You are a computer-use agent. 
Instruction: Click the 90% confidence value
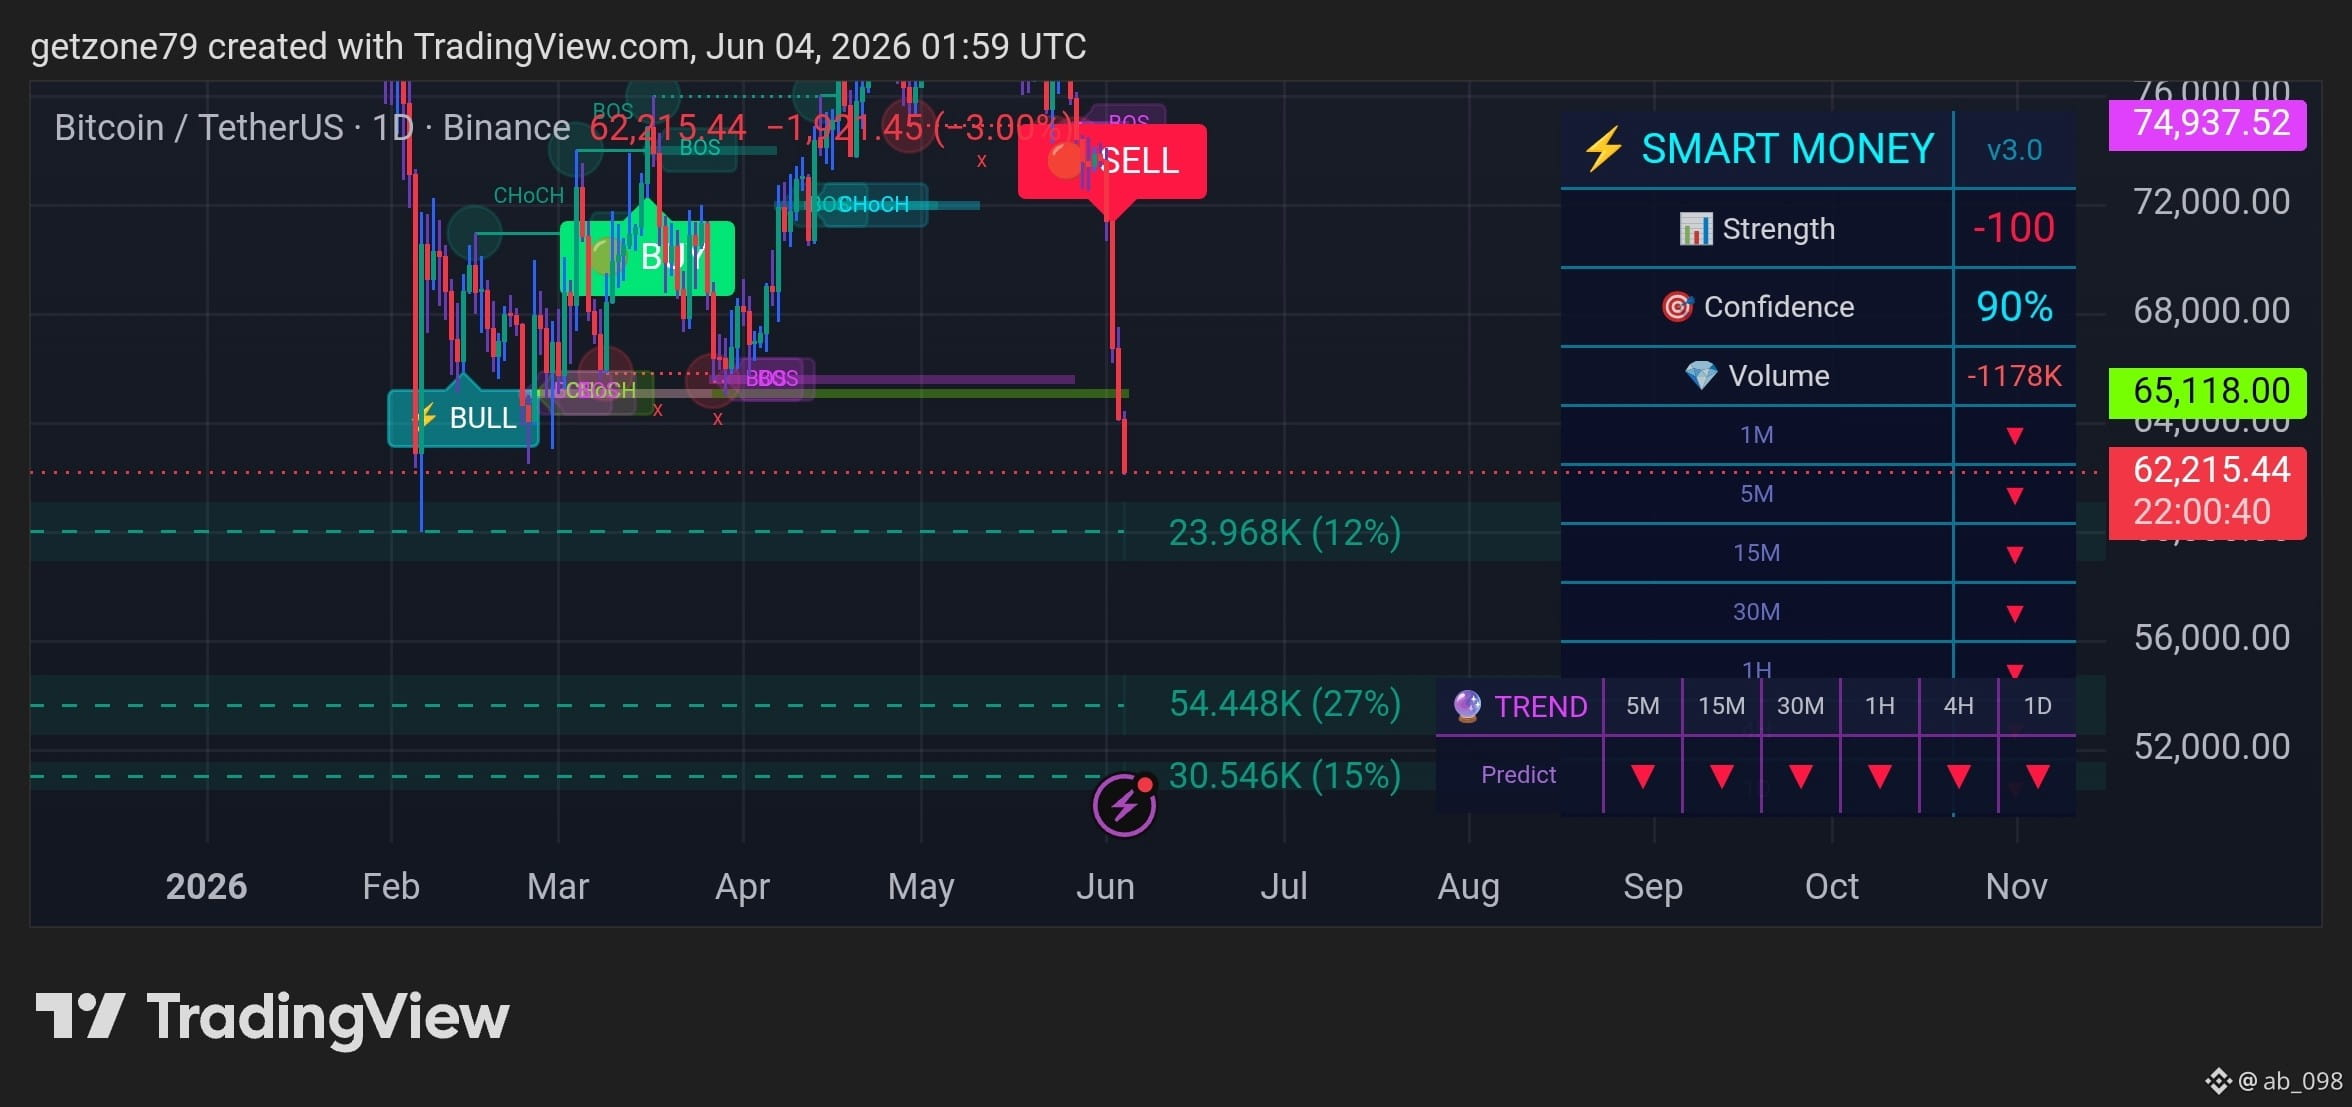tap(2014, 306)
